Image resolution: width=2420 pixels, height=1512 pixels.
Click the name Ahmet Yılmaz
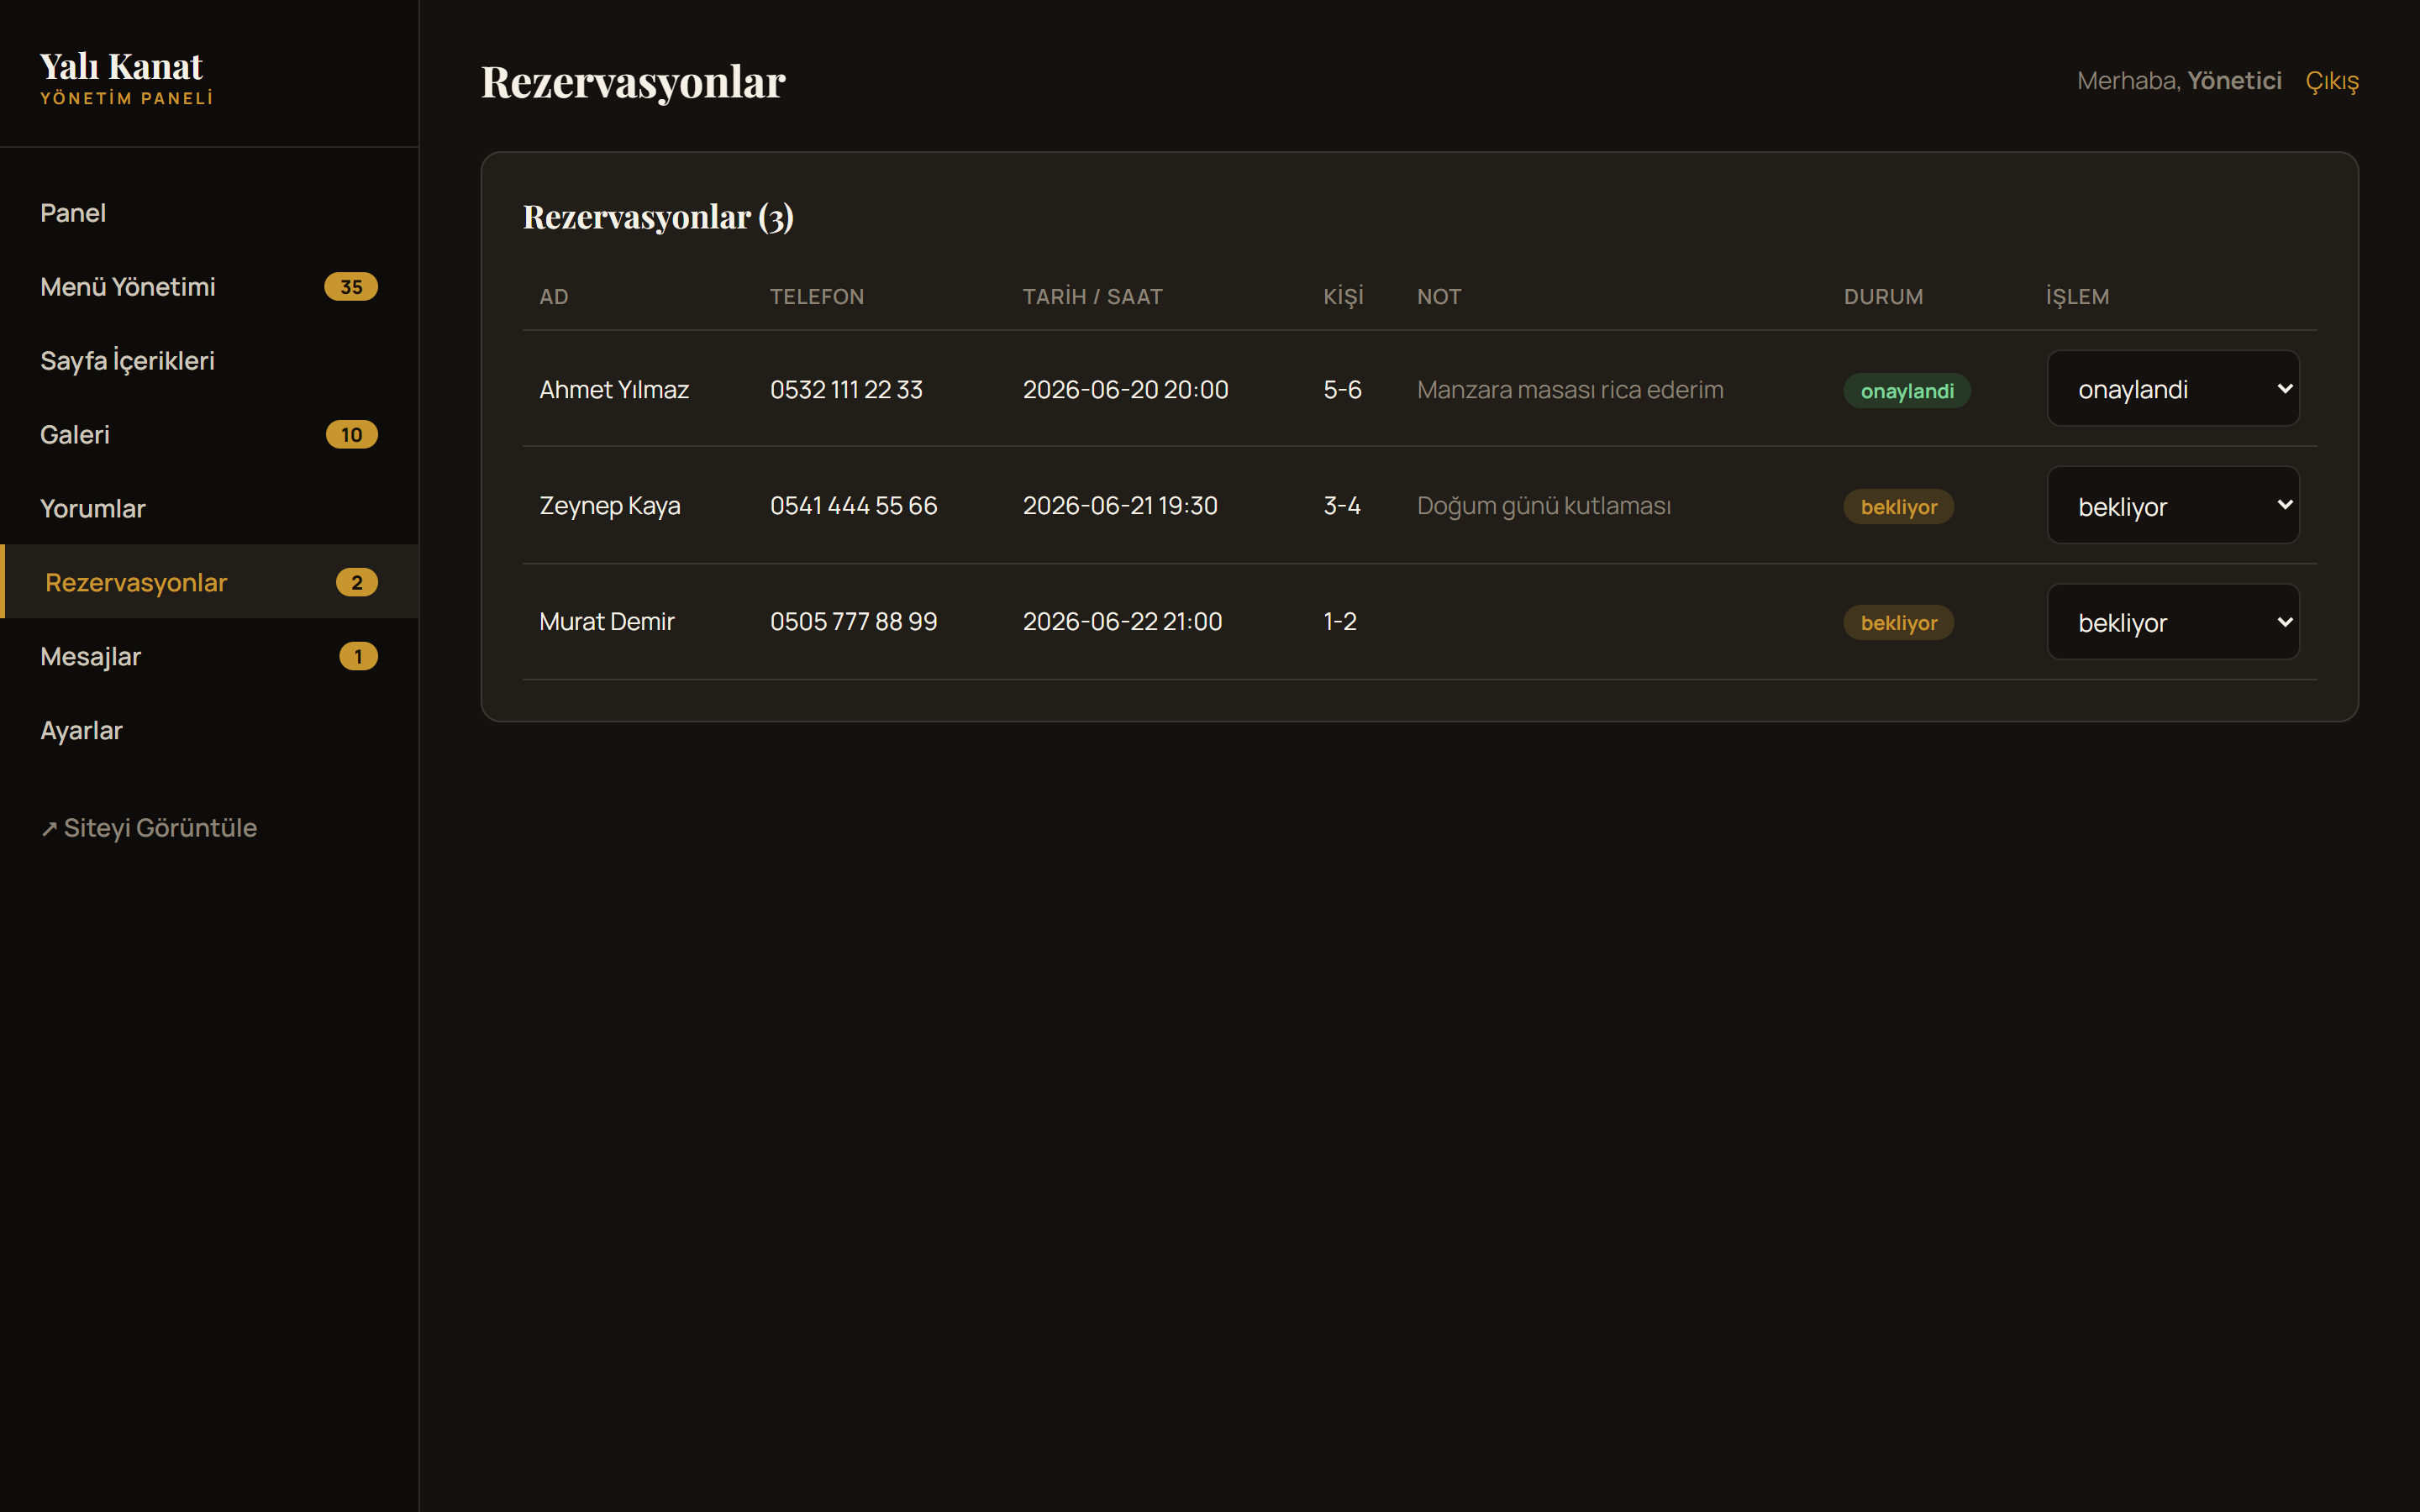(x=614, y=390)
